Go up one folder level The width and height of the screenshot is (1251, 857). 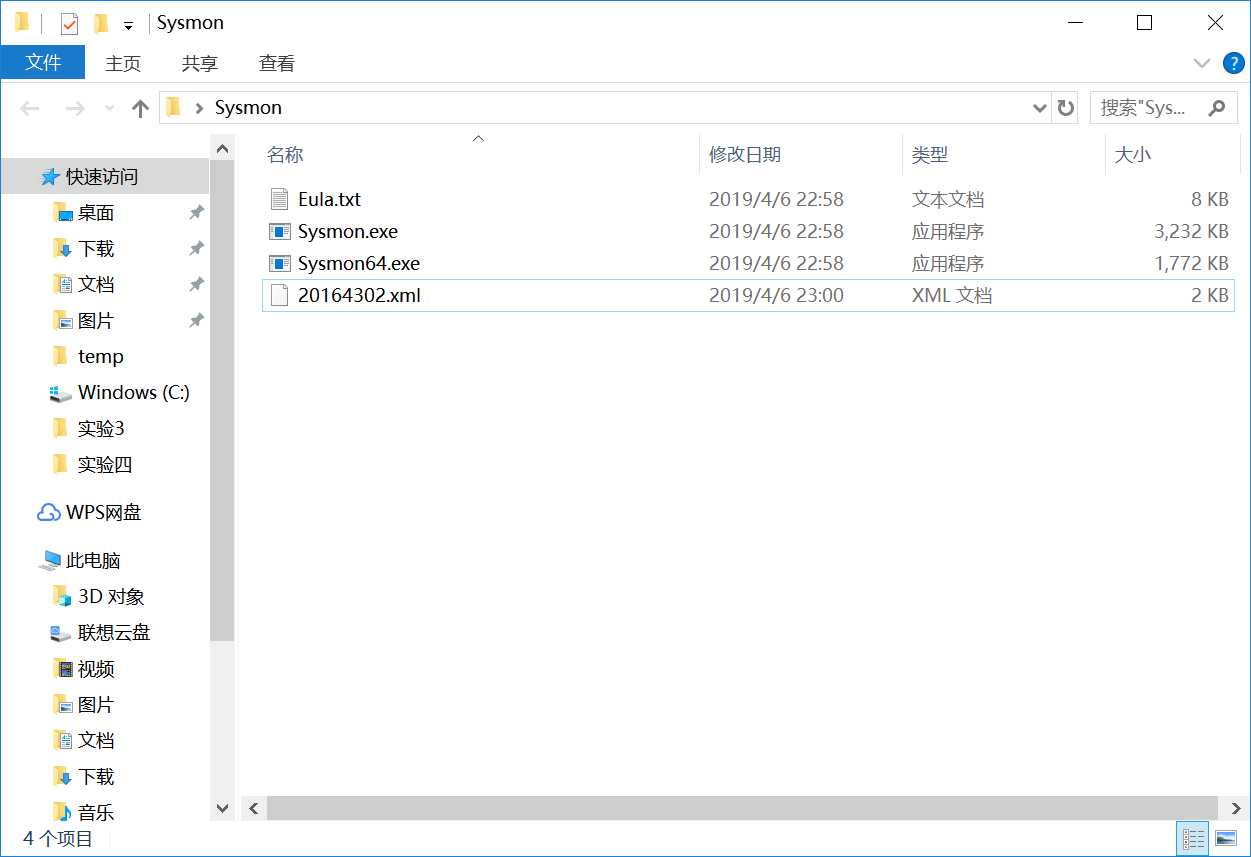click(x=140, y=108)
